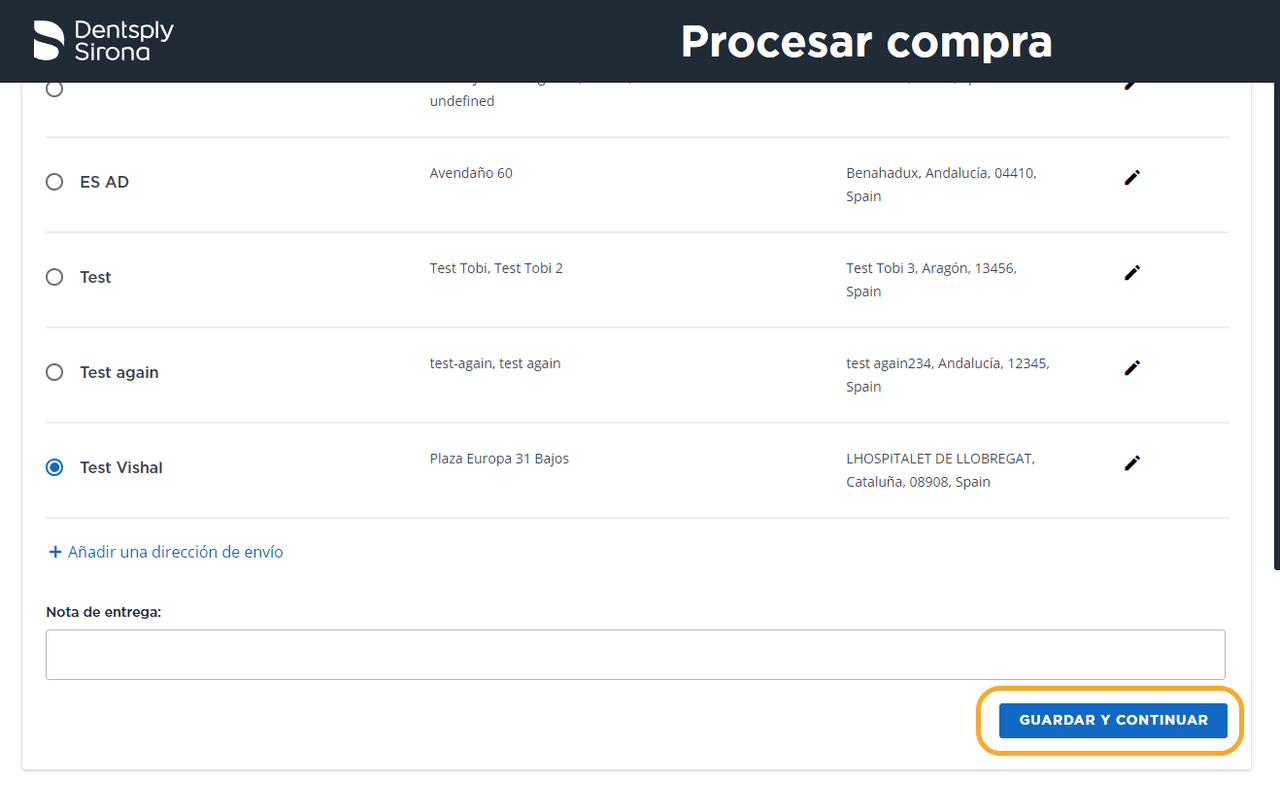Click the plus icon to add shipping address
The height and width of the screenshot is (787, 1280).
pos(55,552)
